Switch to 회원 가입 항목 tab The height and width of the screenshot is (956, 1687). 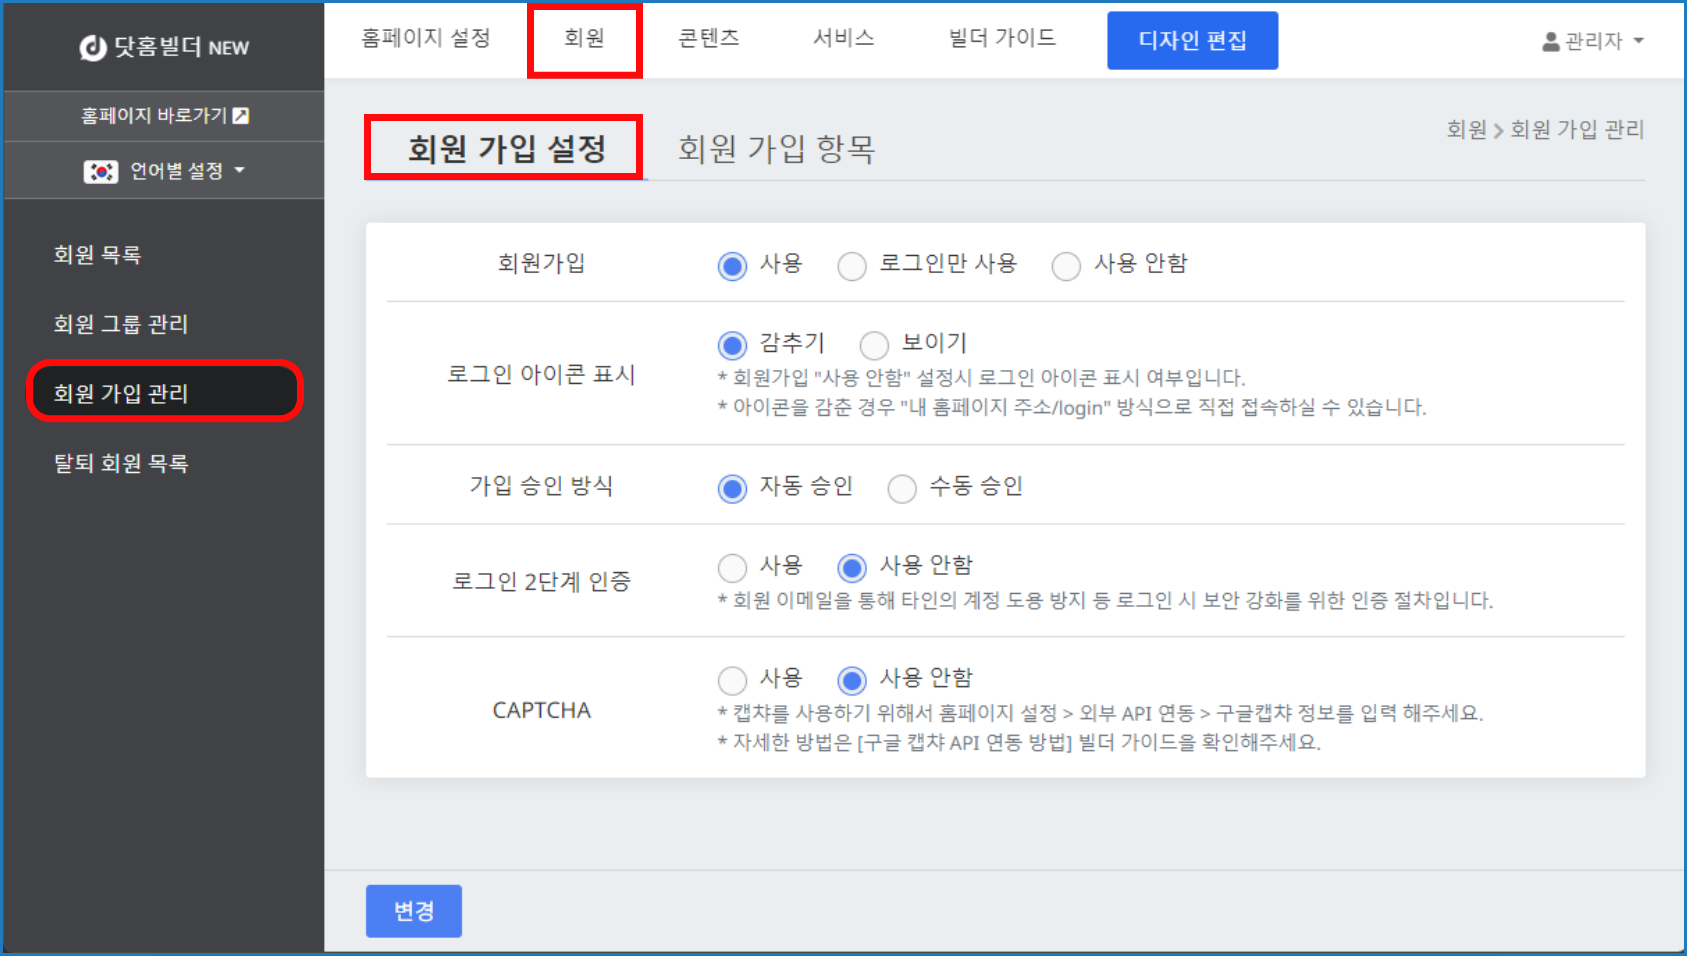[776, 149]
